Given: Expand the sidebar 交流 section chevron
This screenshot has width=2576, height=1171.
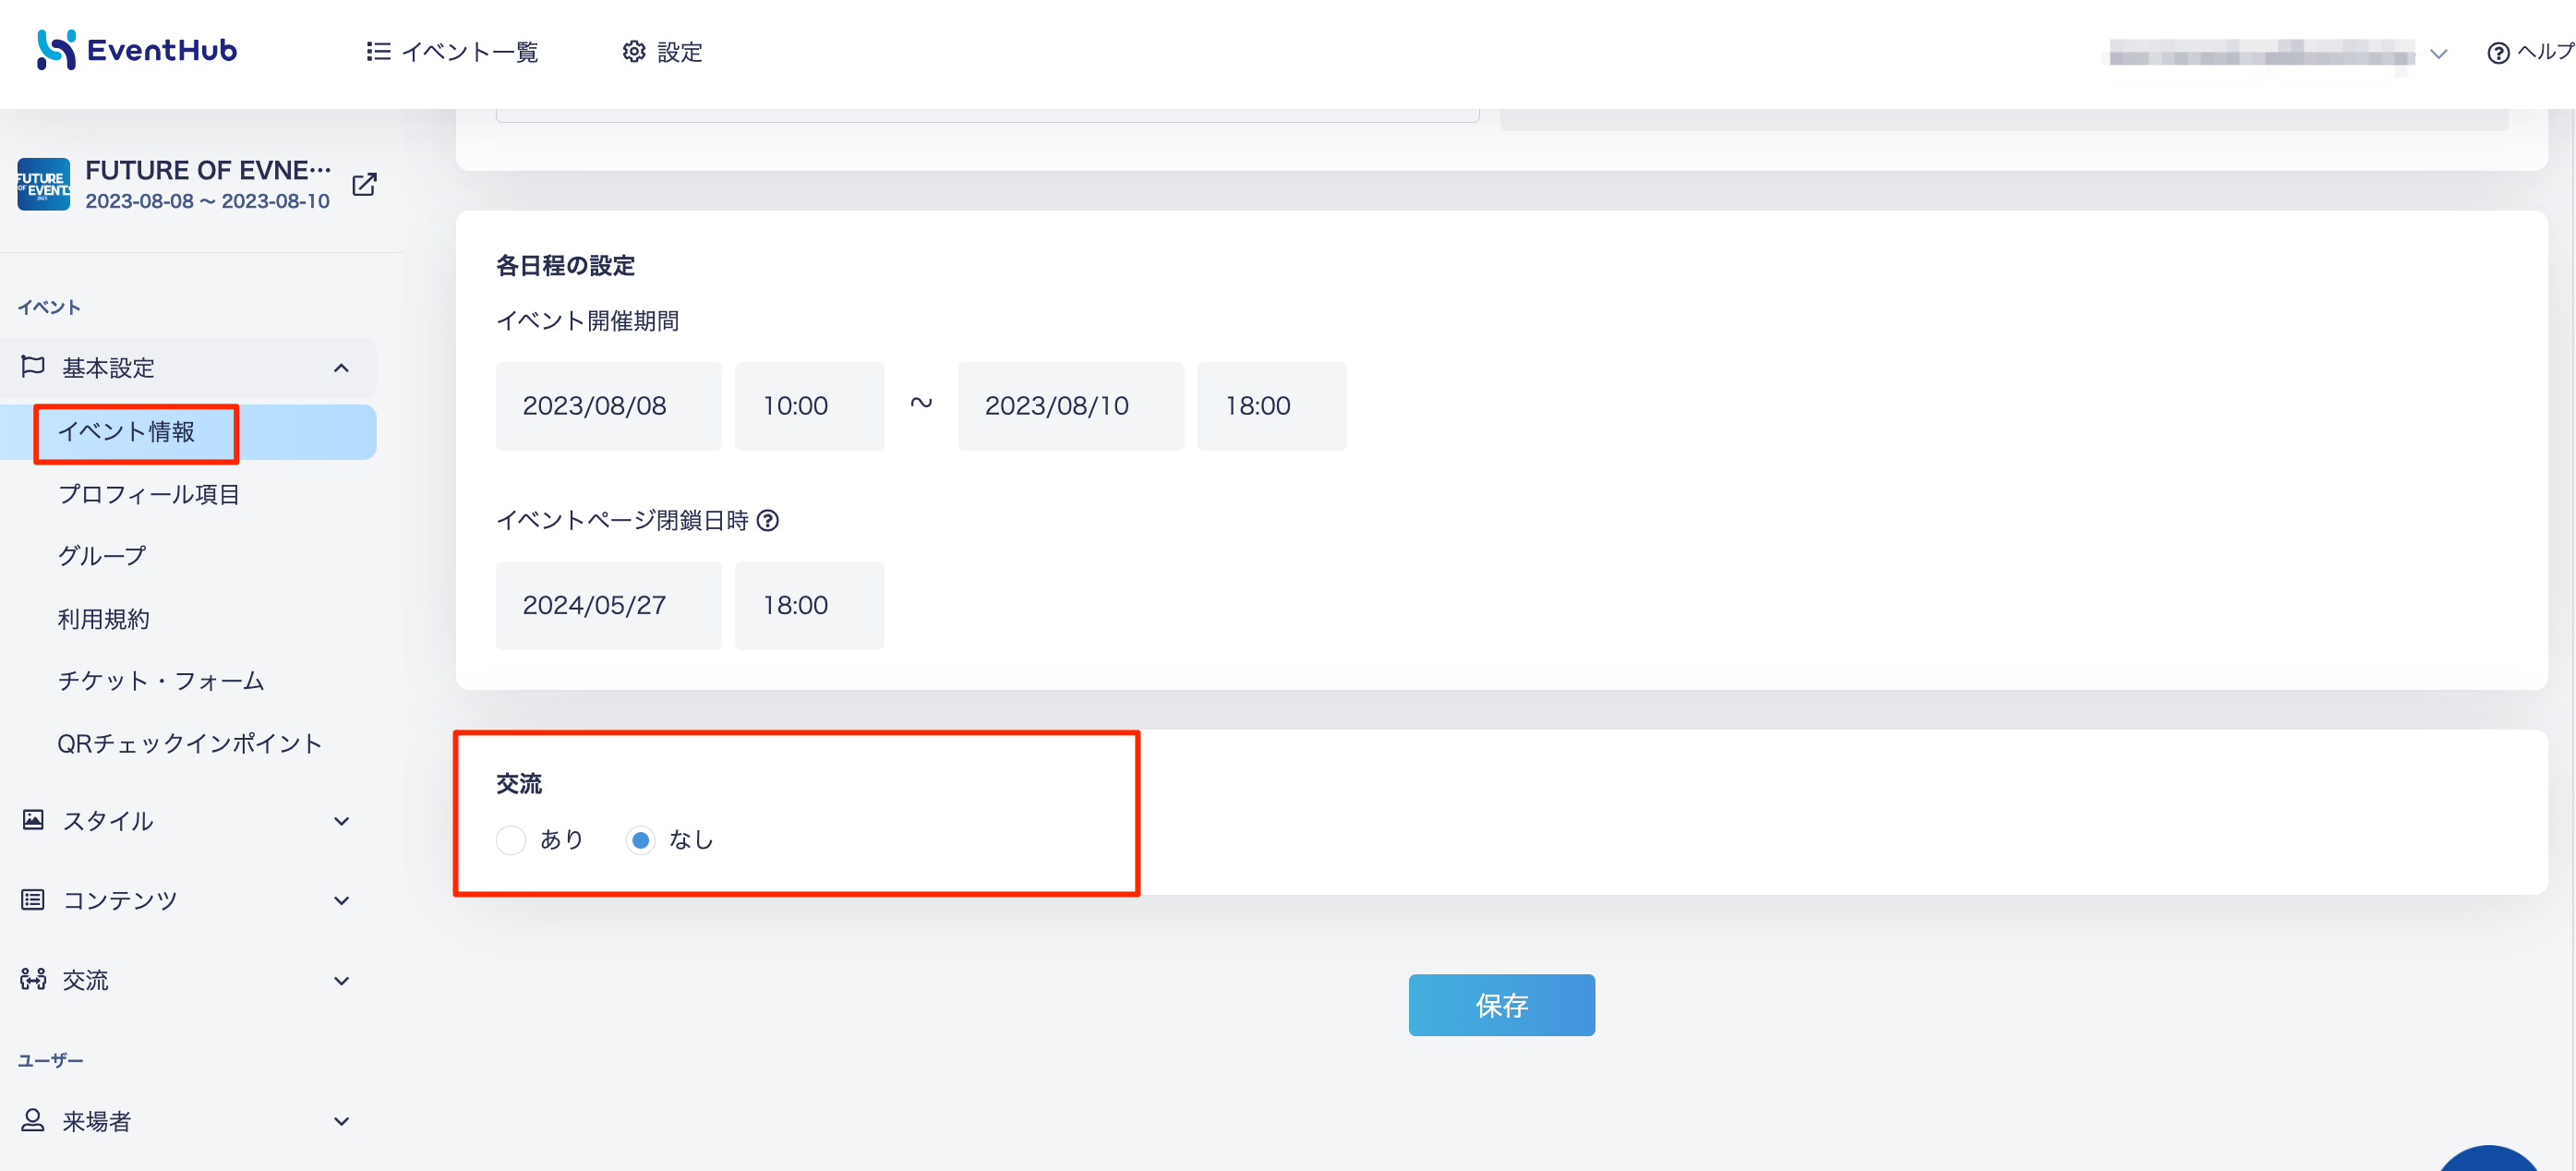Looking at the screenshot, I should [341, 981].
